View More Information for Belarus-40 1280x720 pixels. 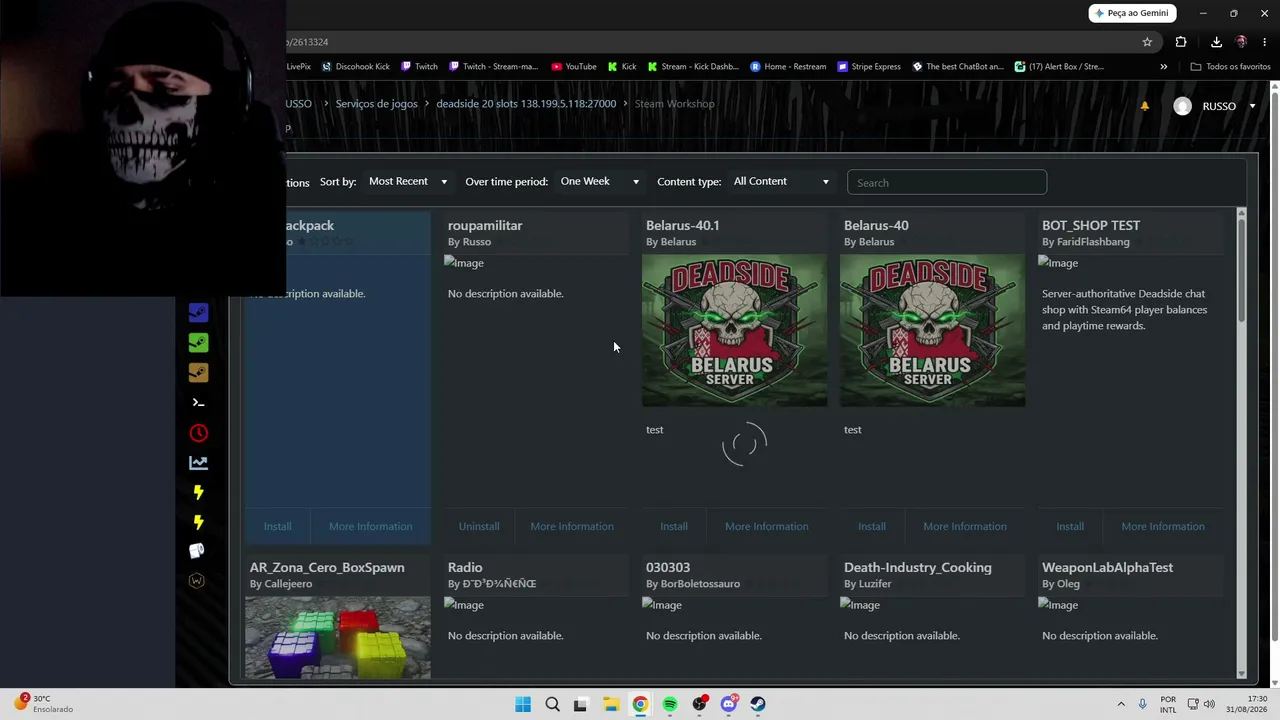pyautogui.click(x=965, y=526)
